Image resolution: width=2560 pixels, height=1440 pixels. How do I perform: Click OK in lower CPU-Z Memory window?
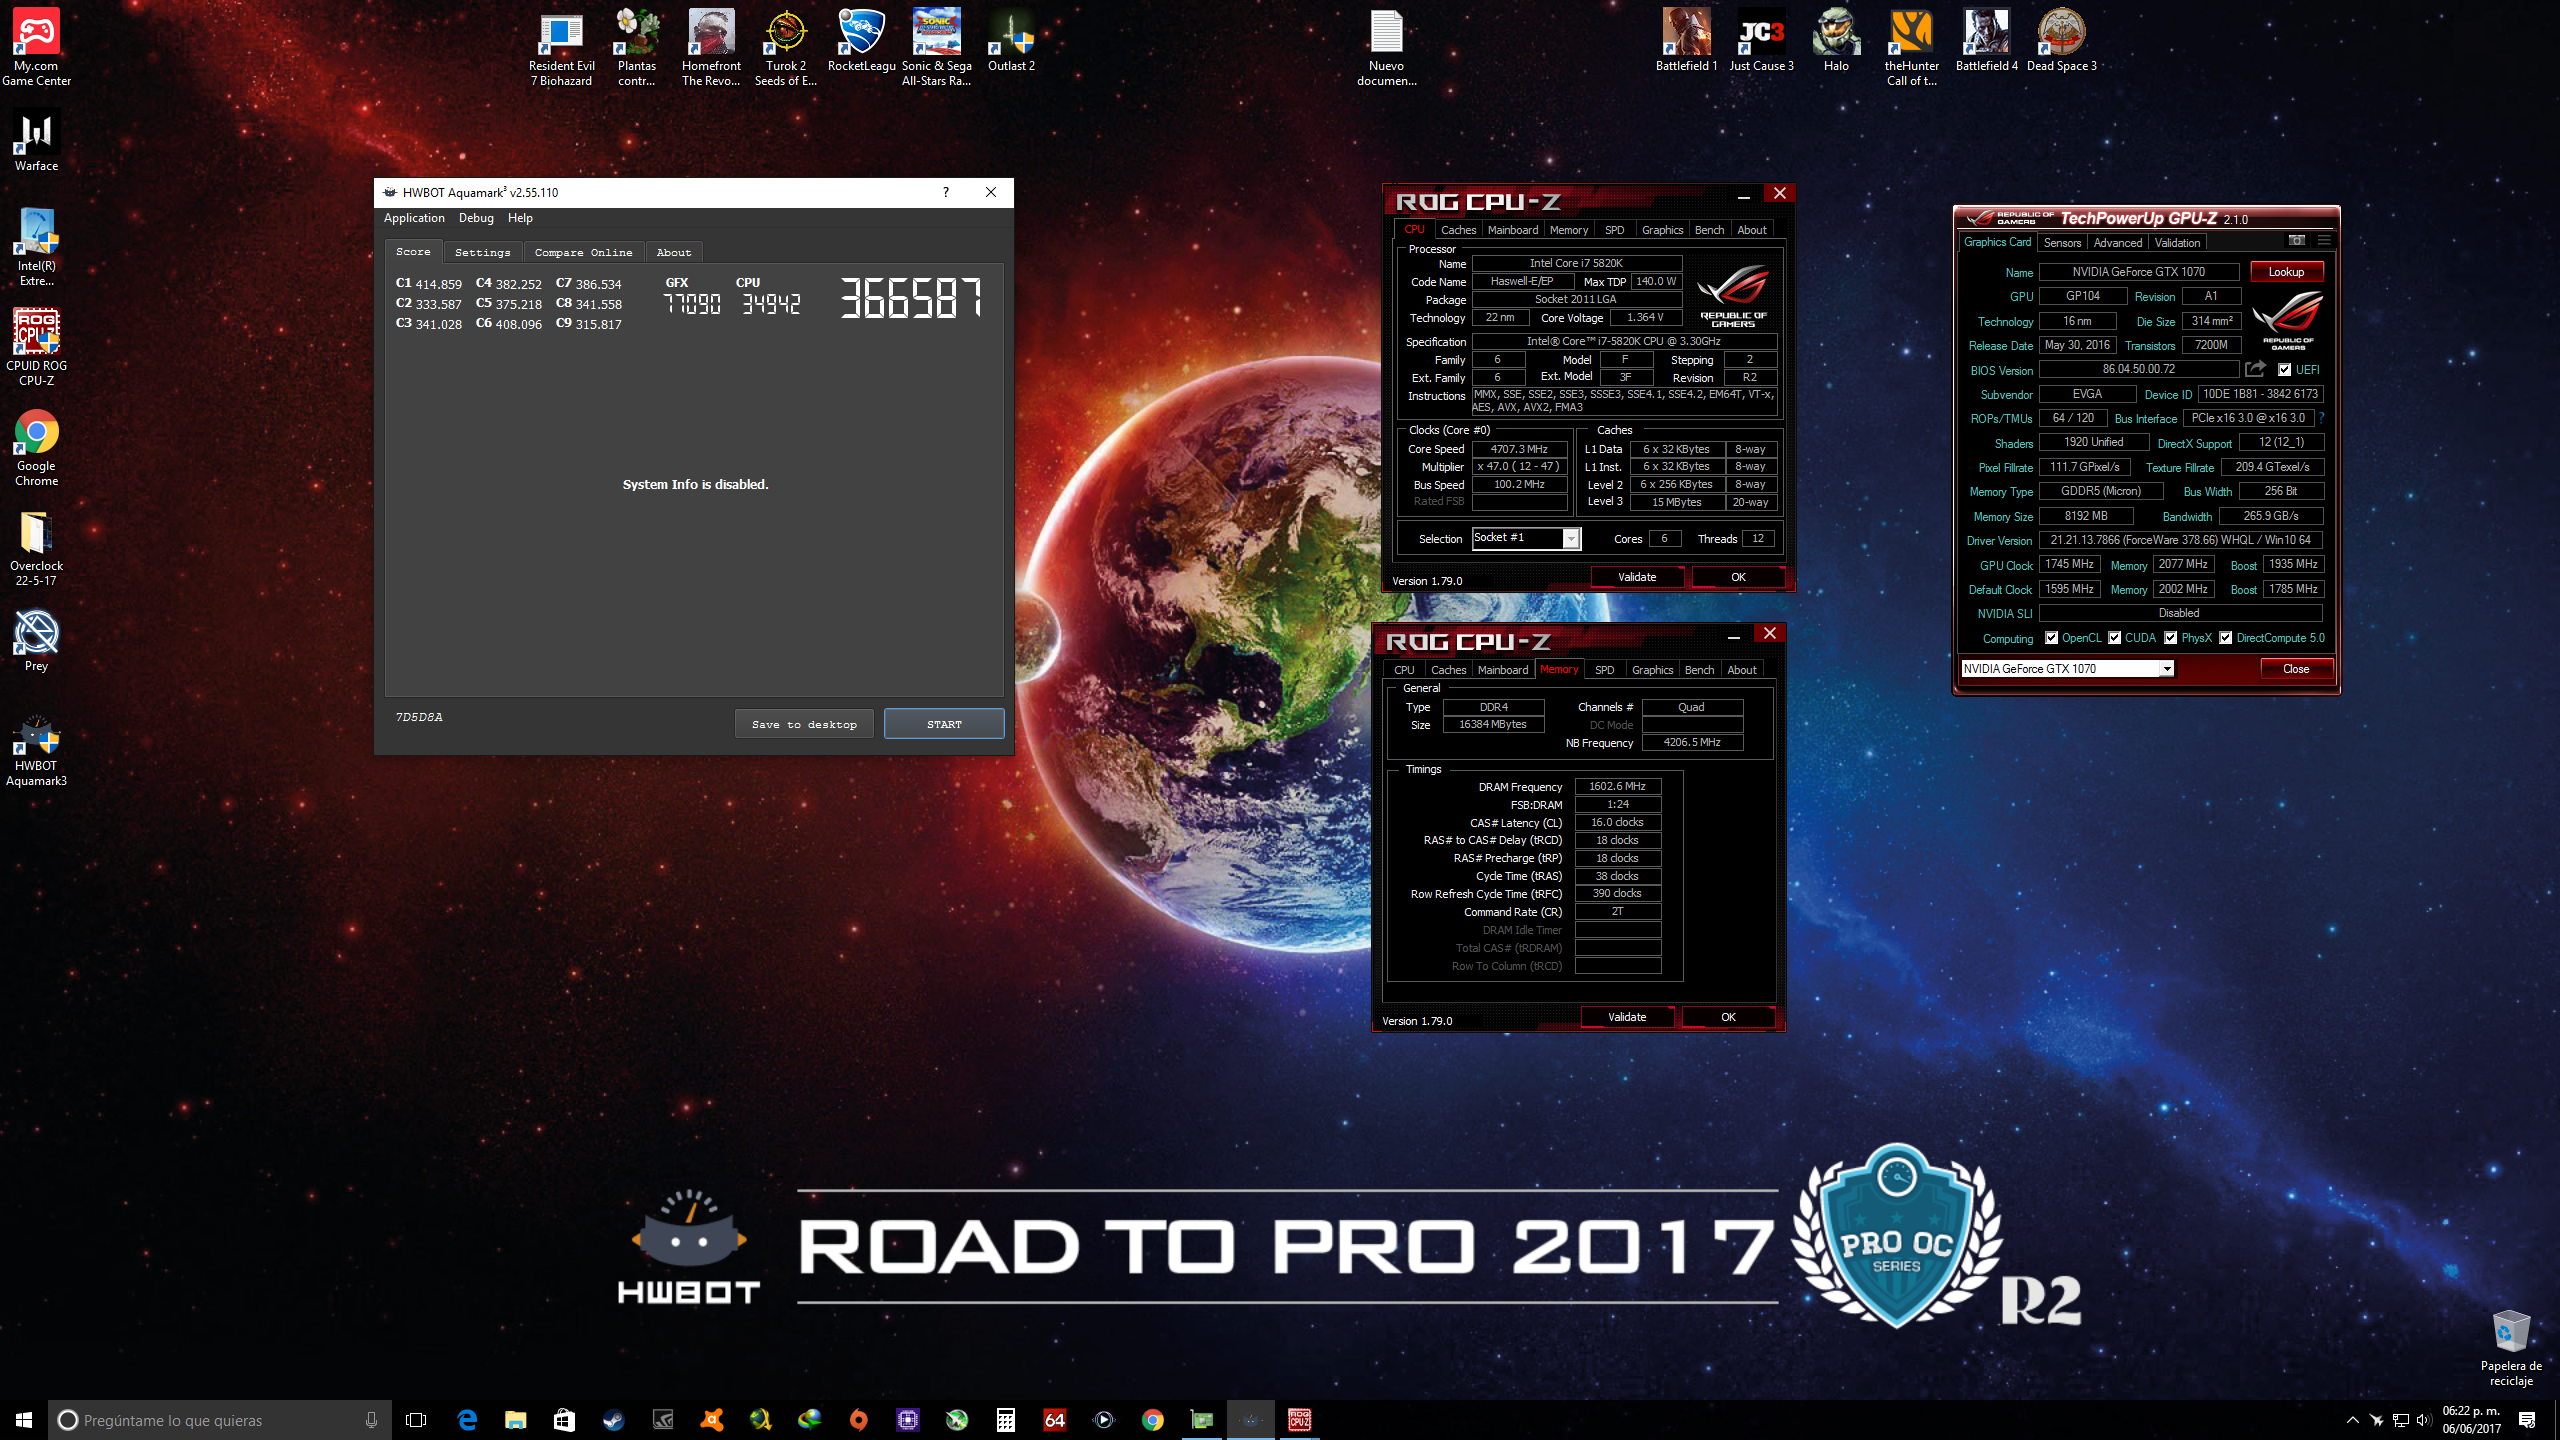point(1728,1017)
